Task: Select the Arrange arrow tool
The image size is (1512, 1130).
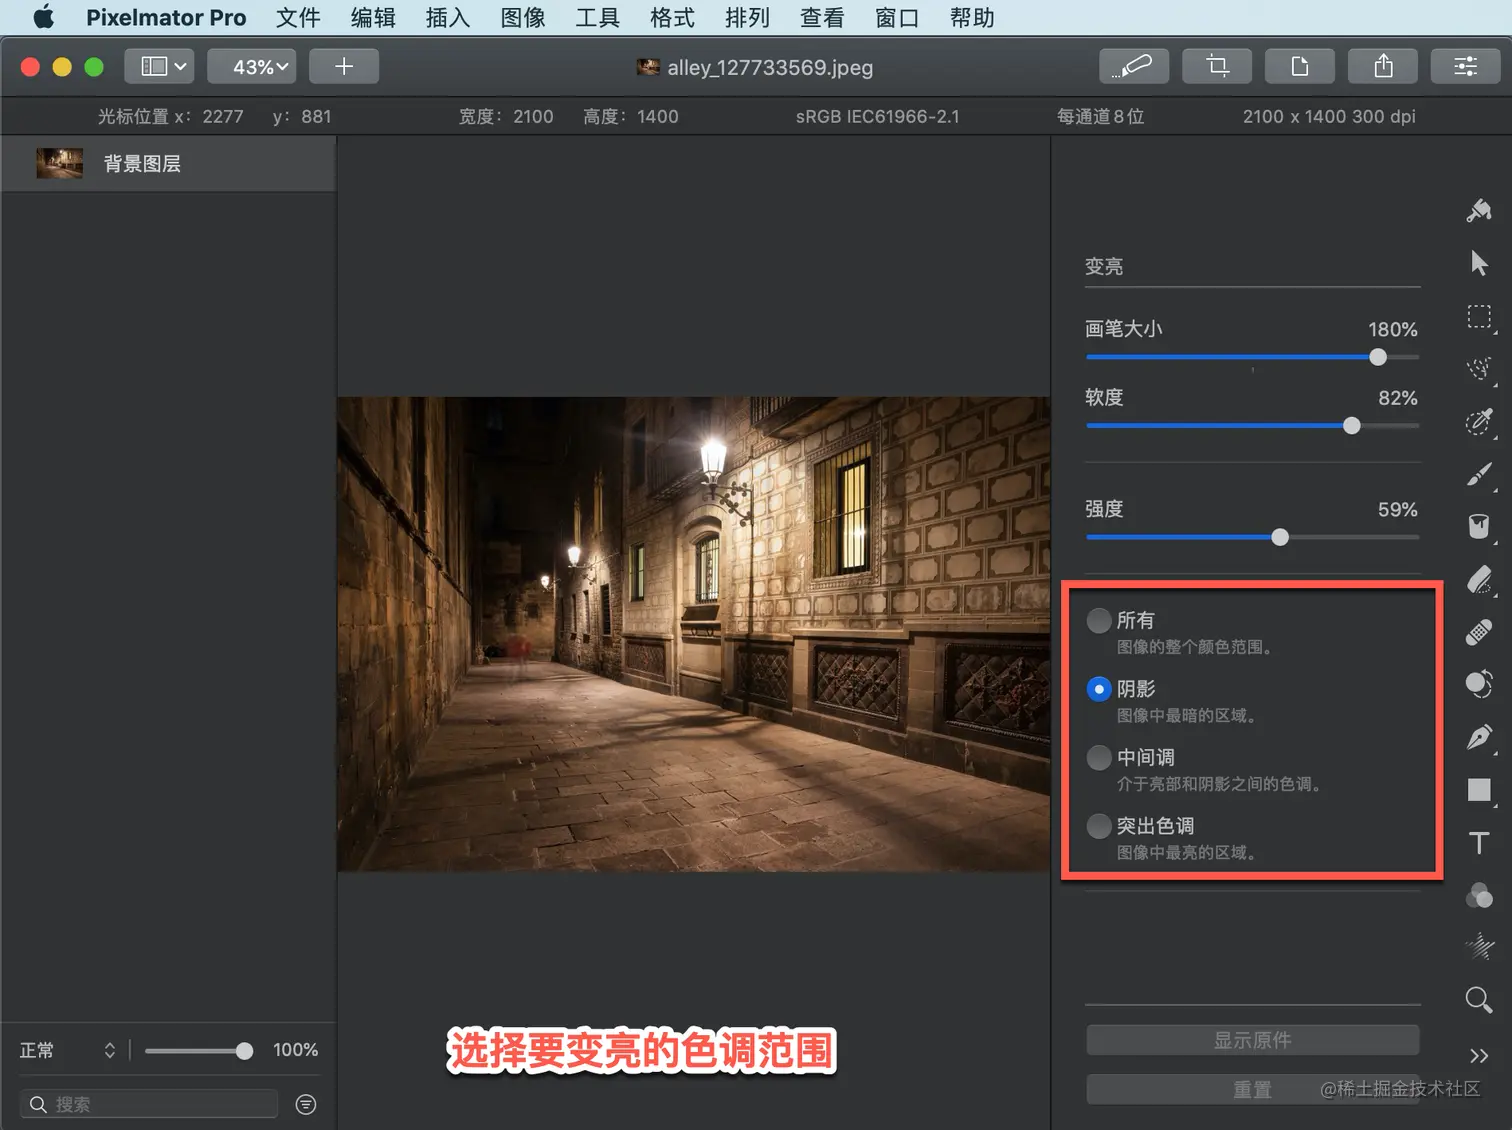Action: (x=1479, y=263)
